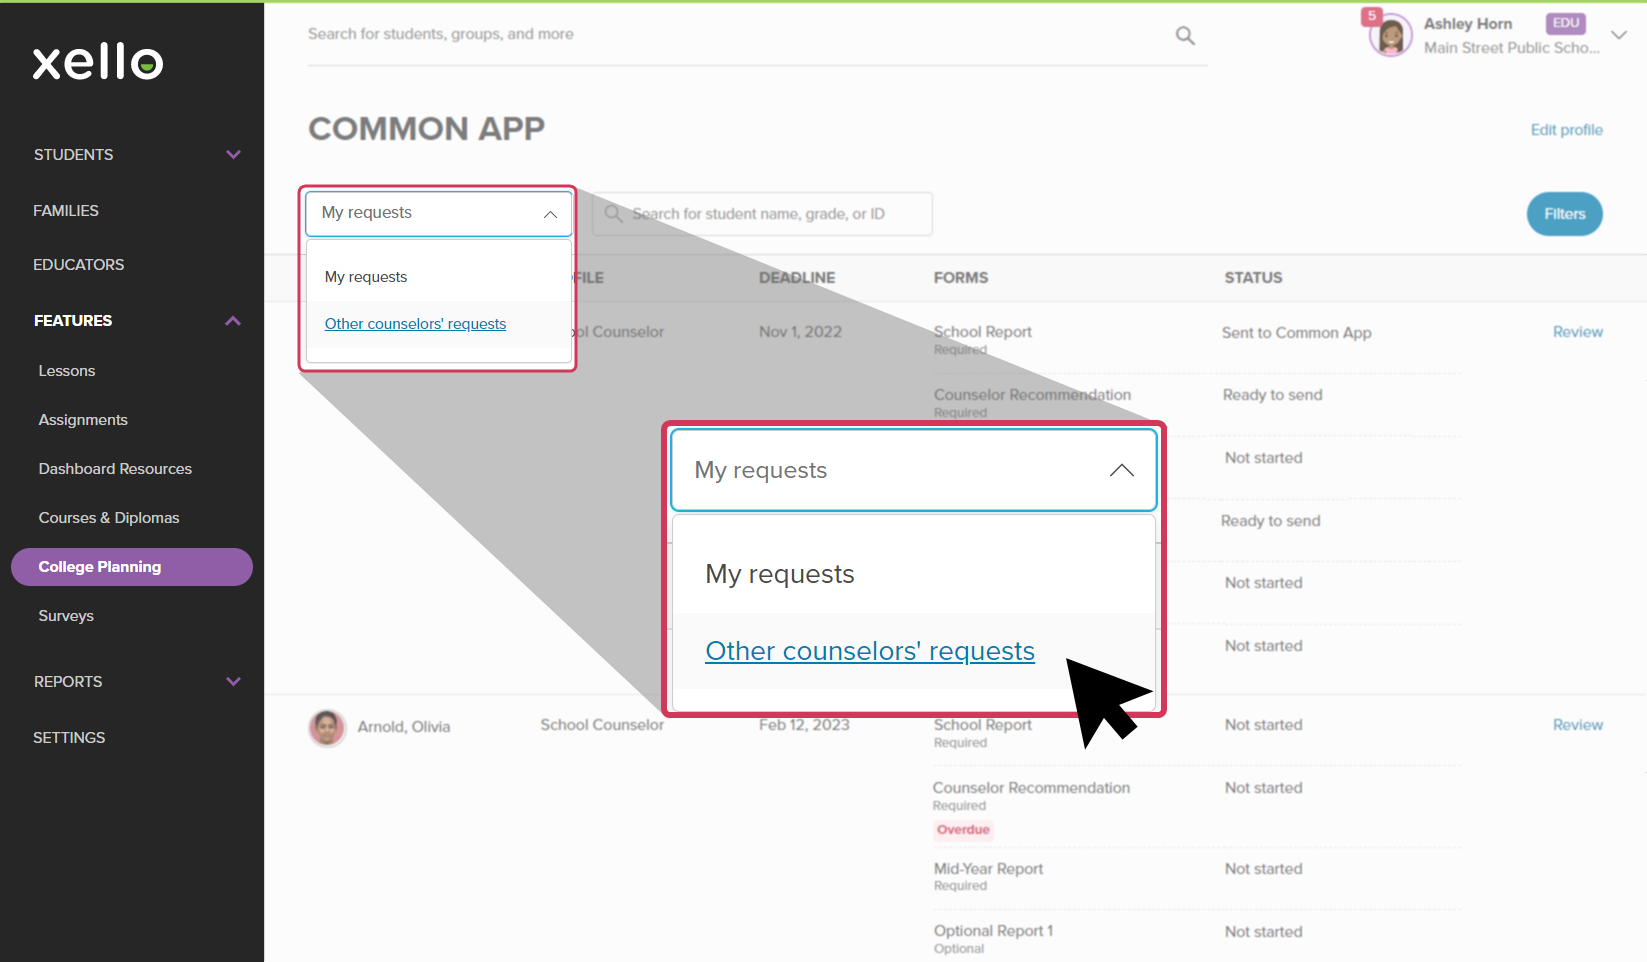Open the Edit profile link
Image resolution: width=1647 pixels, height=962 pixels.
[1565, 129]
